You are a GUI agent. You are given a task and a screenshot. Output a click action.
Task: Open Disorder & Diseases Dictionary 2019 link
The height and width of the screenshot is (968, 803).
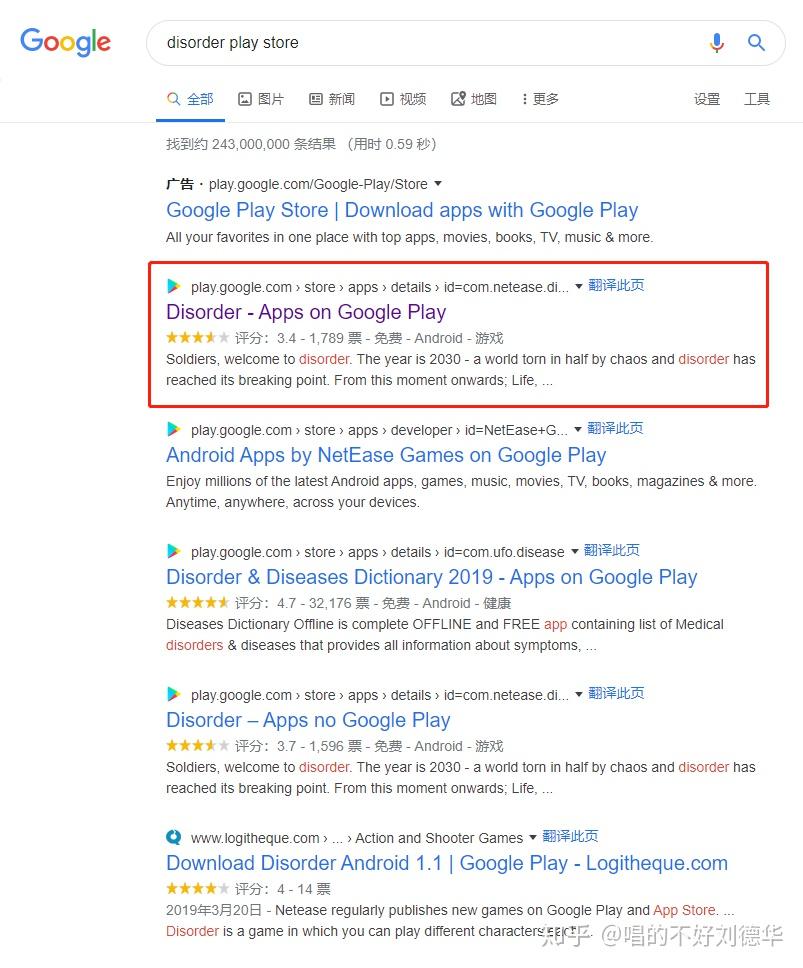click(x=431, y=577)
